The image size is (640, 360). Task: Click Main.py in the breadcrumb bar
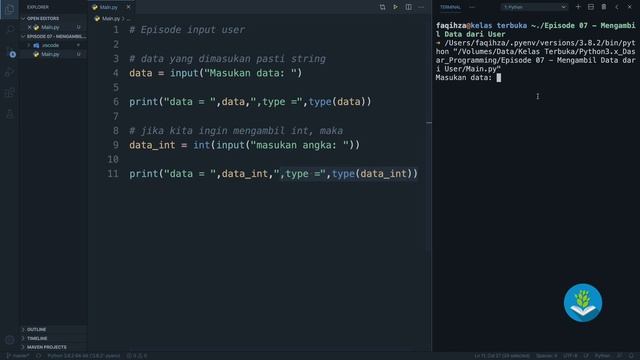pyautogui.click(x=111, y=18)
